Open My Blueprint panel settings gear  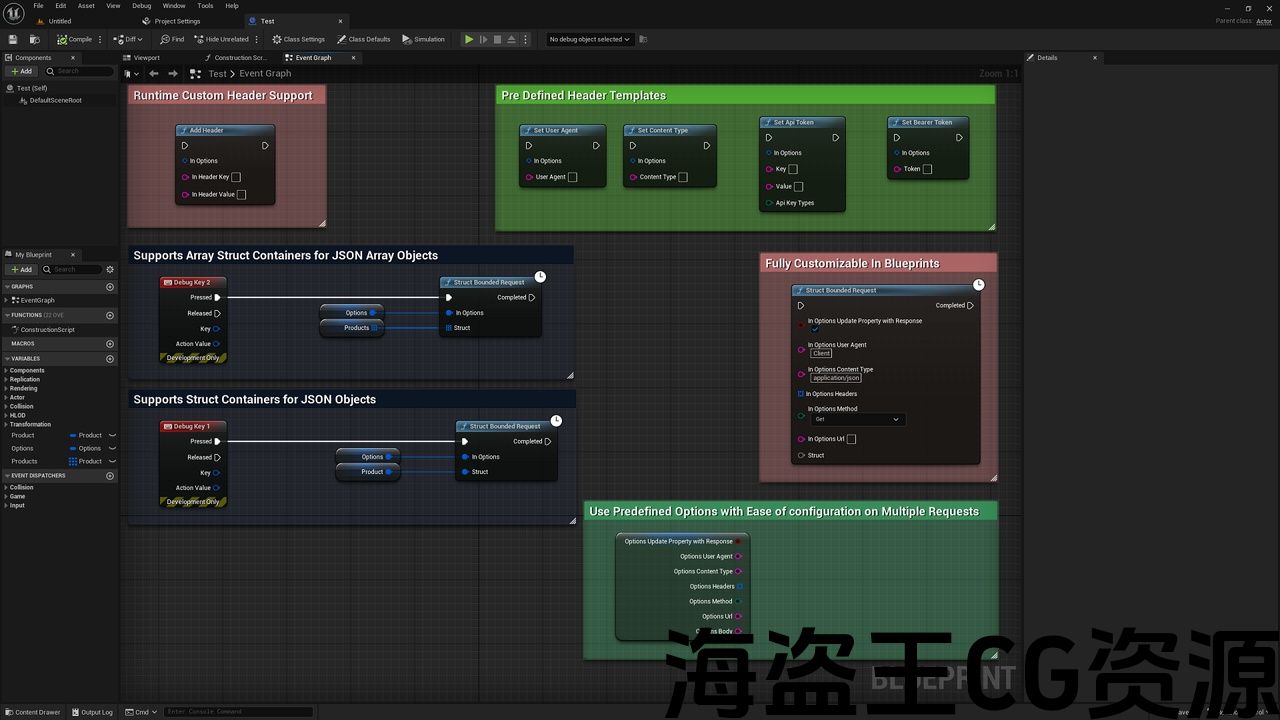tap(110, 270)
